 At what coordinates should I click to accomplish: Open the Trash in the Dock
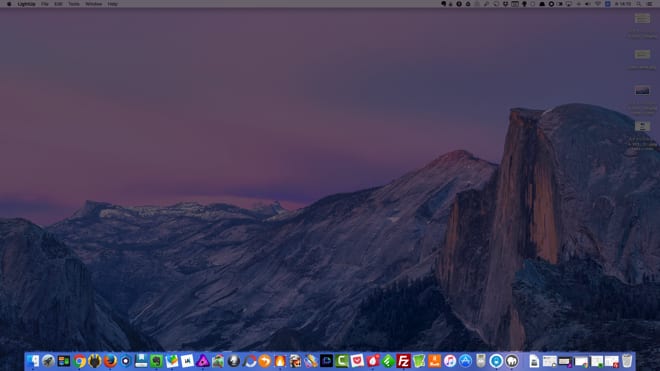pos(627,361)
